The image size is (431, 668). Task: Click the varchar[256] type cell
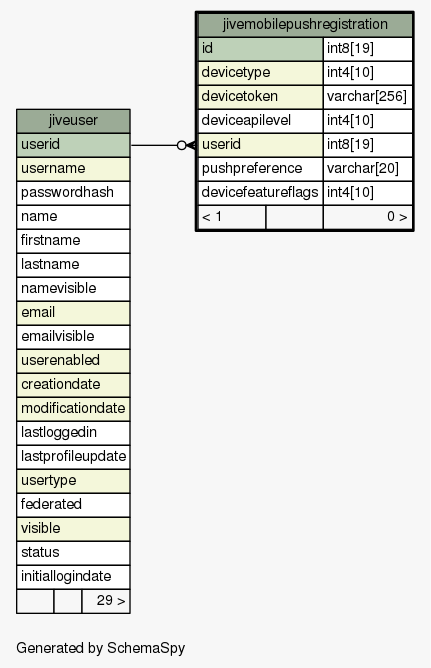tap(368, 97)
